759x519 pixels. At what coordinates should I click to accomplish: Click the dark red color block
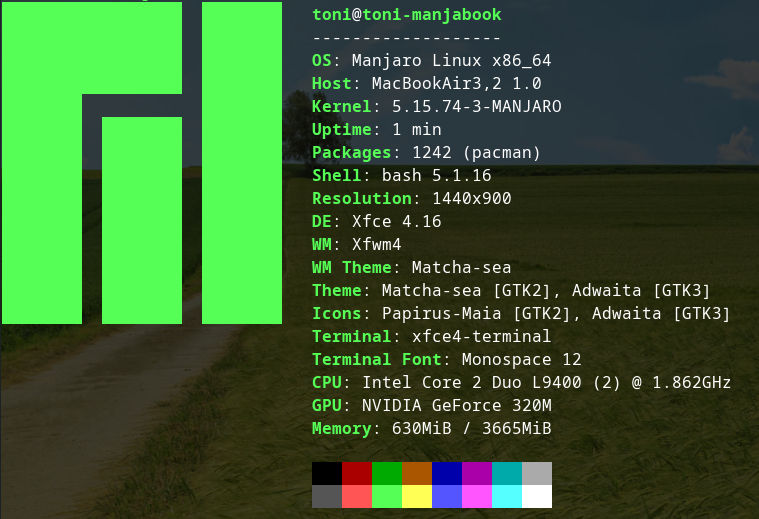[x=357, y=473]
